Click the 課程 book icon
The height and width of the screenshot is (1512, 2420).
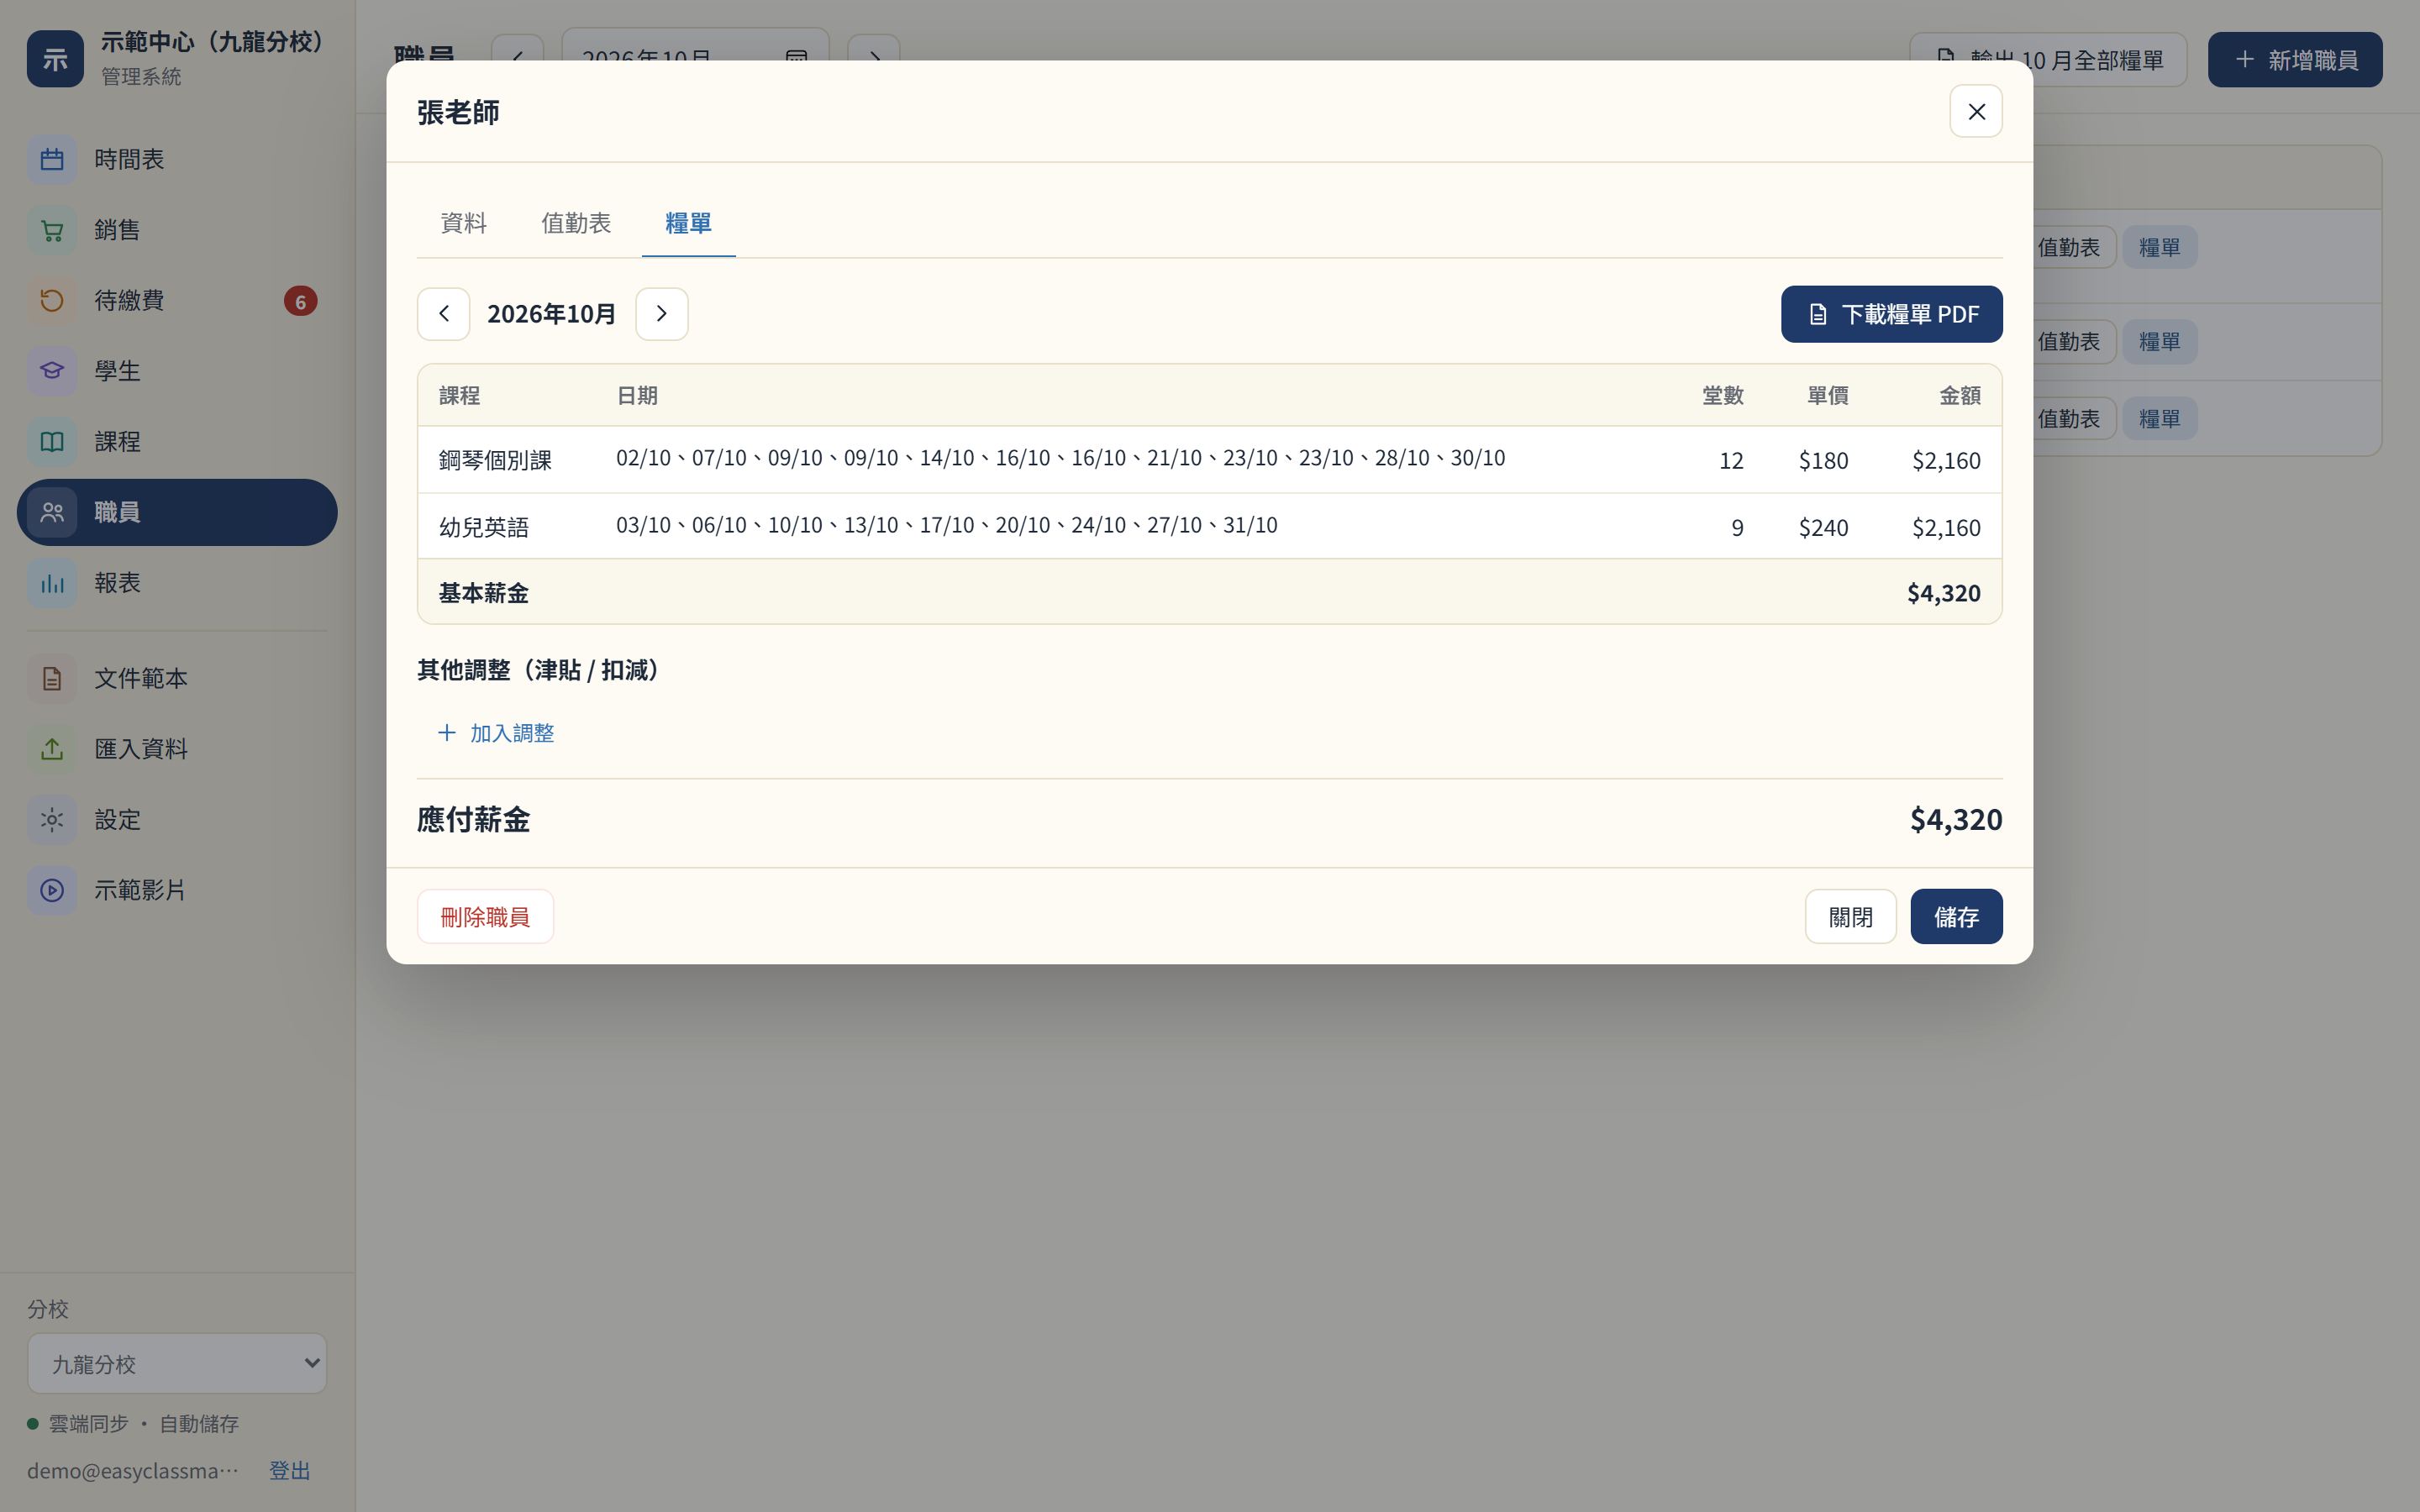click(52, 442)
